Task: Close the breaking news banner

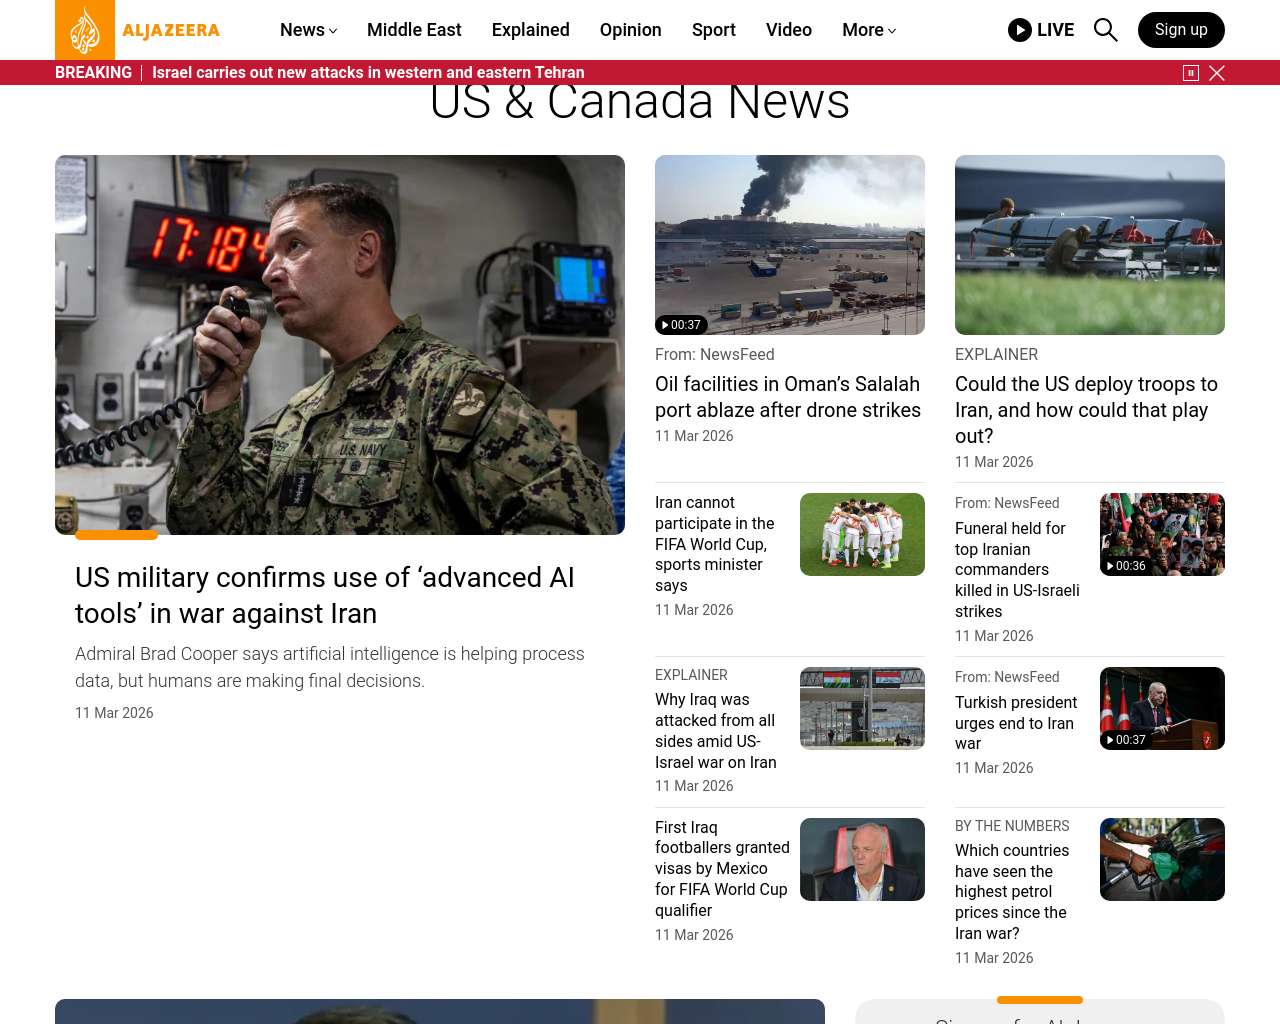Action: [1217, 73]
